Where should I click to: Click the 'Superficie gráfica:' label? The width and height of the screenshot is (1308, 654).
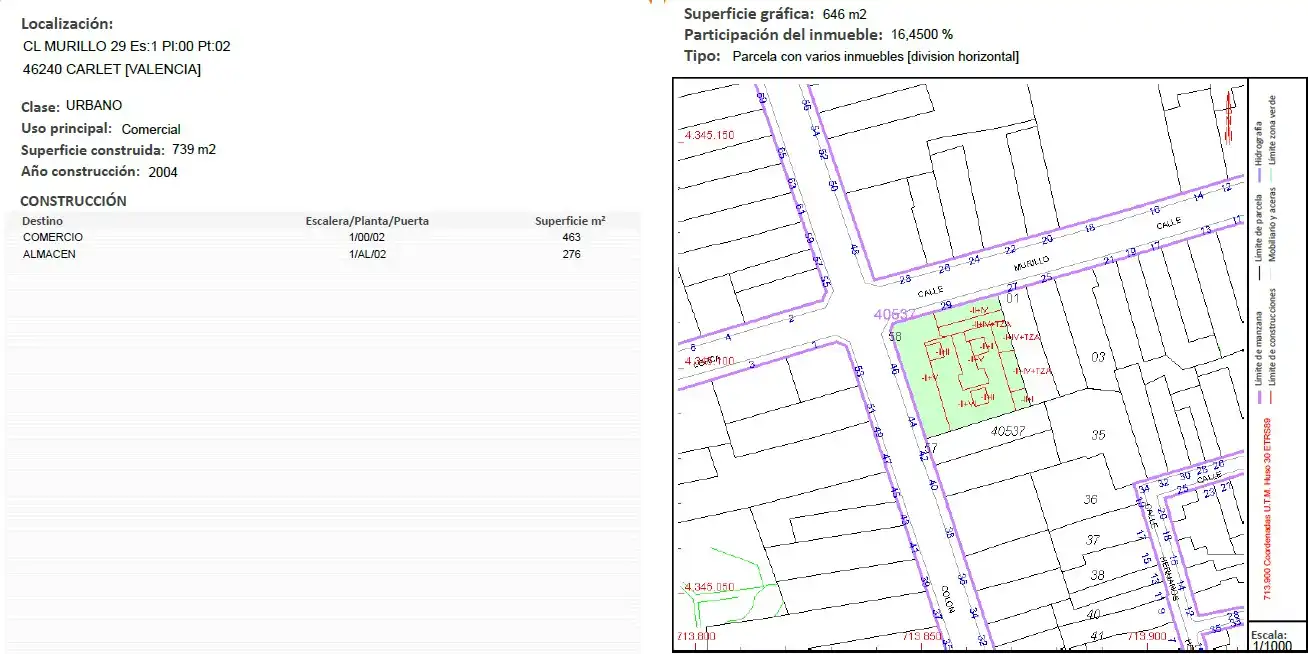749,14
